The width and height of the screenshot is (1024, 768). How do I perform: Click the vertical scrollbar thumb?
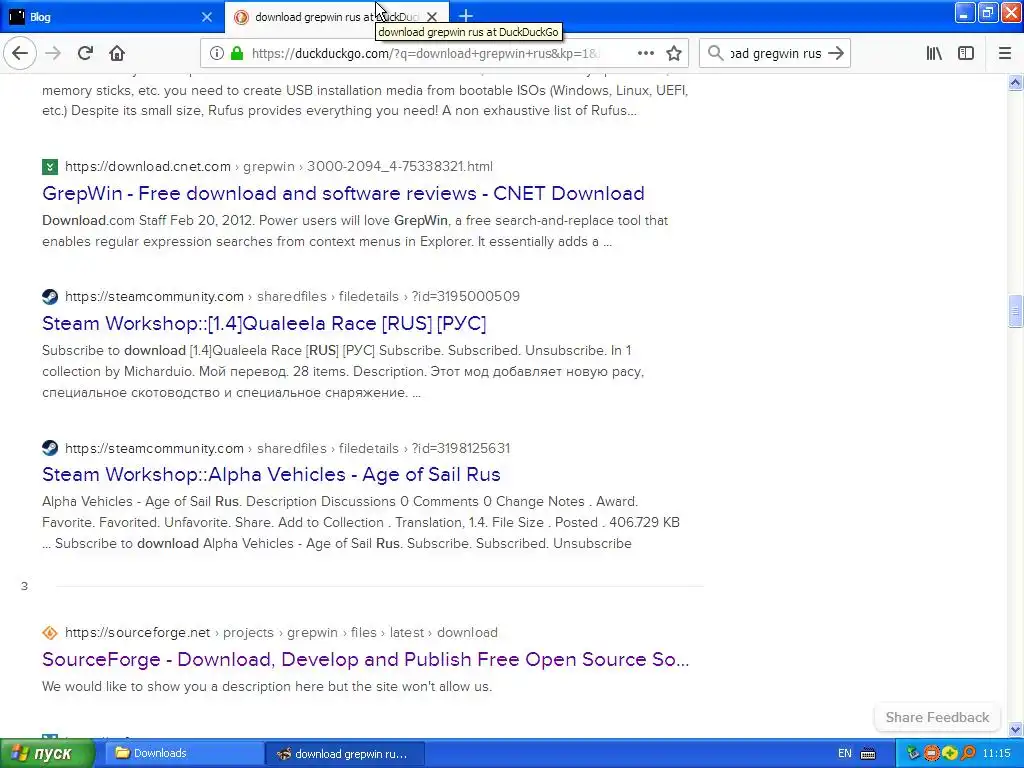[x=1015, y=311]
